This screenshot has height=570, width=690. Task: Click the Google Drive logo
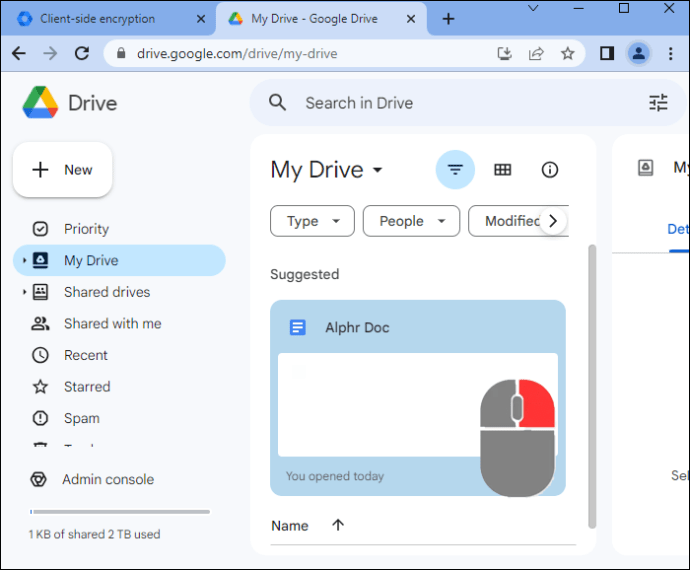[x=40, y=103]
